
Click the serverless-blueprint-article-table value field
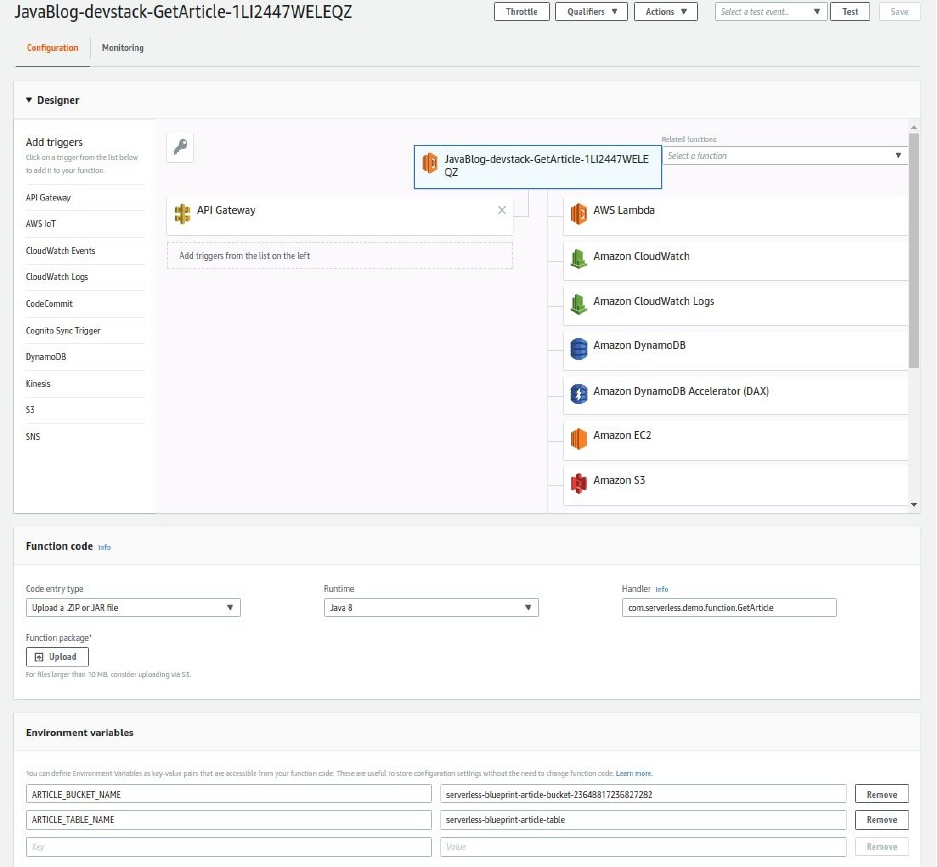tap(644, 820)
